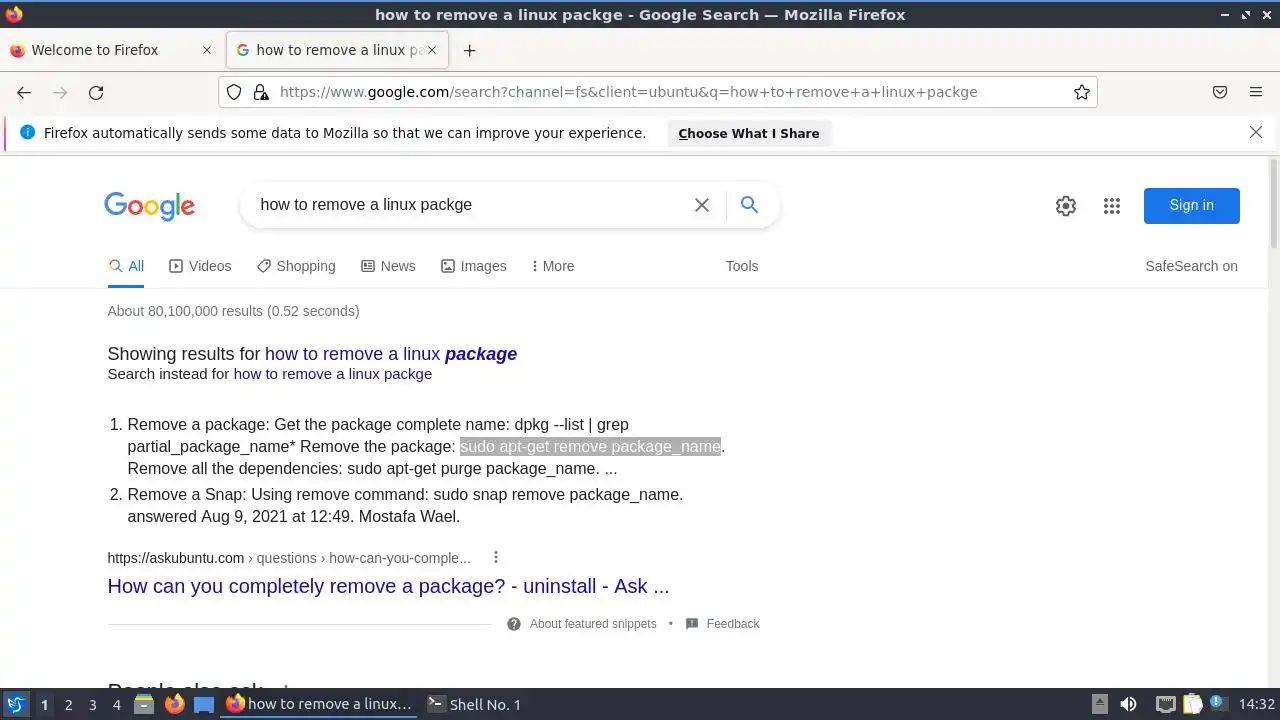Click the highlighted sudo apt-get remove text
This screenshot has height=720, width=1280.
590,446
